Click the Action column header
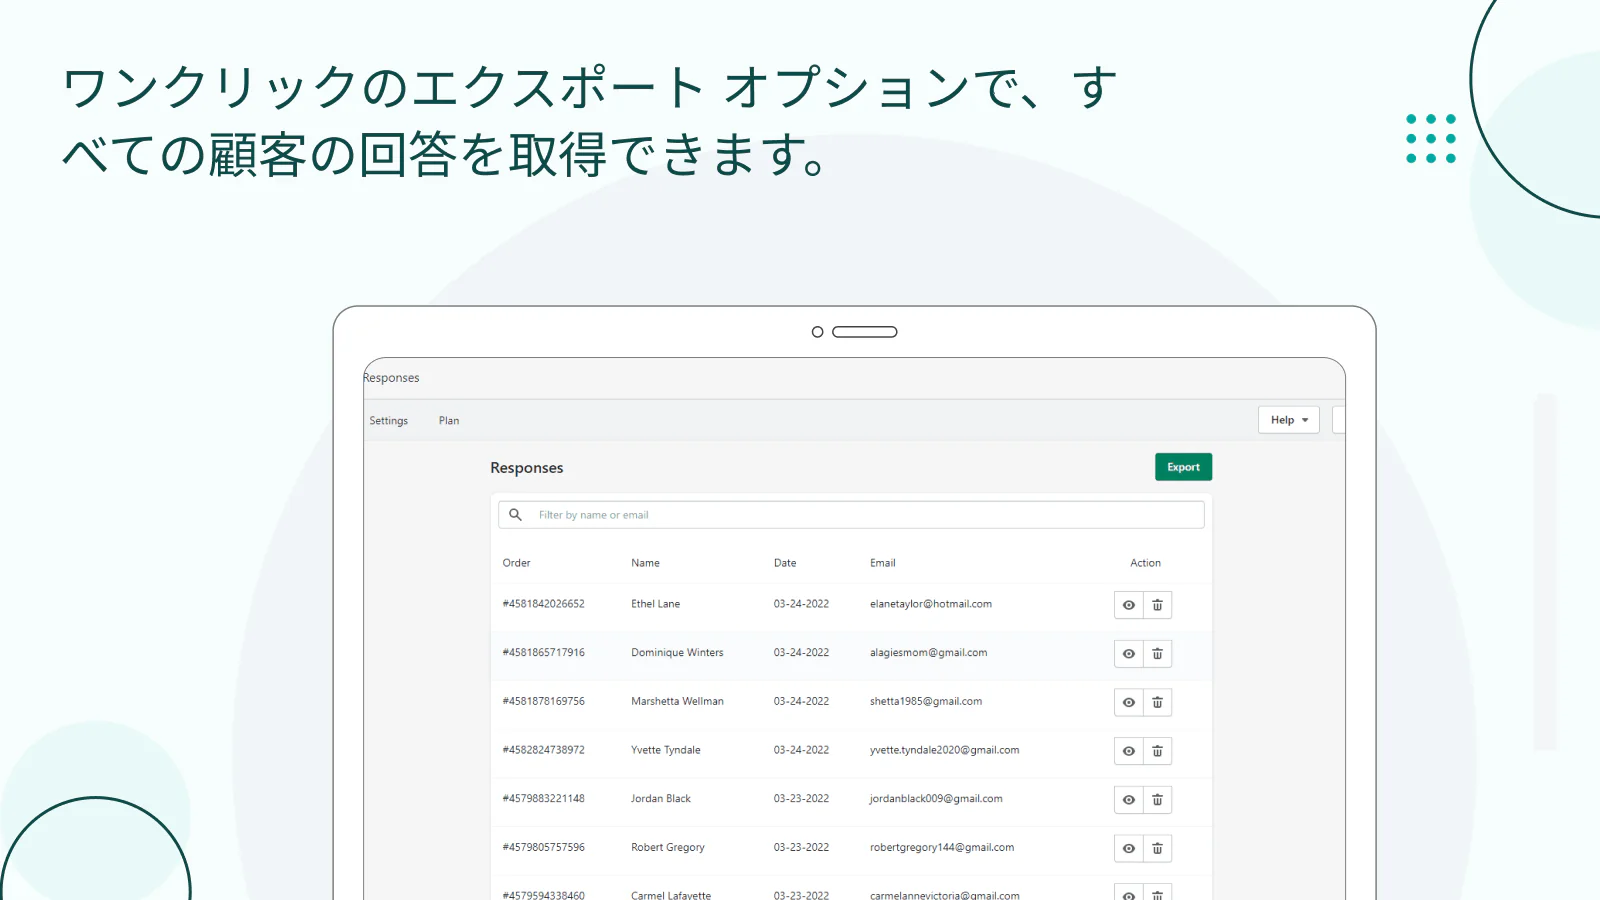1600x900 pixels. [x=1145, y=563]
